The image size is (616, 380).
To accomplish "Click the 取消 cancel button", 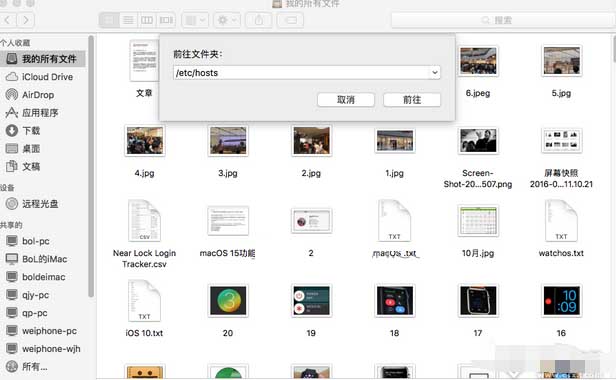I will 346,100.
